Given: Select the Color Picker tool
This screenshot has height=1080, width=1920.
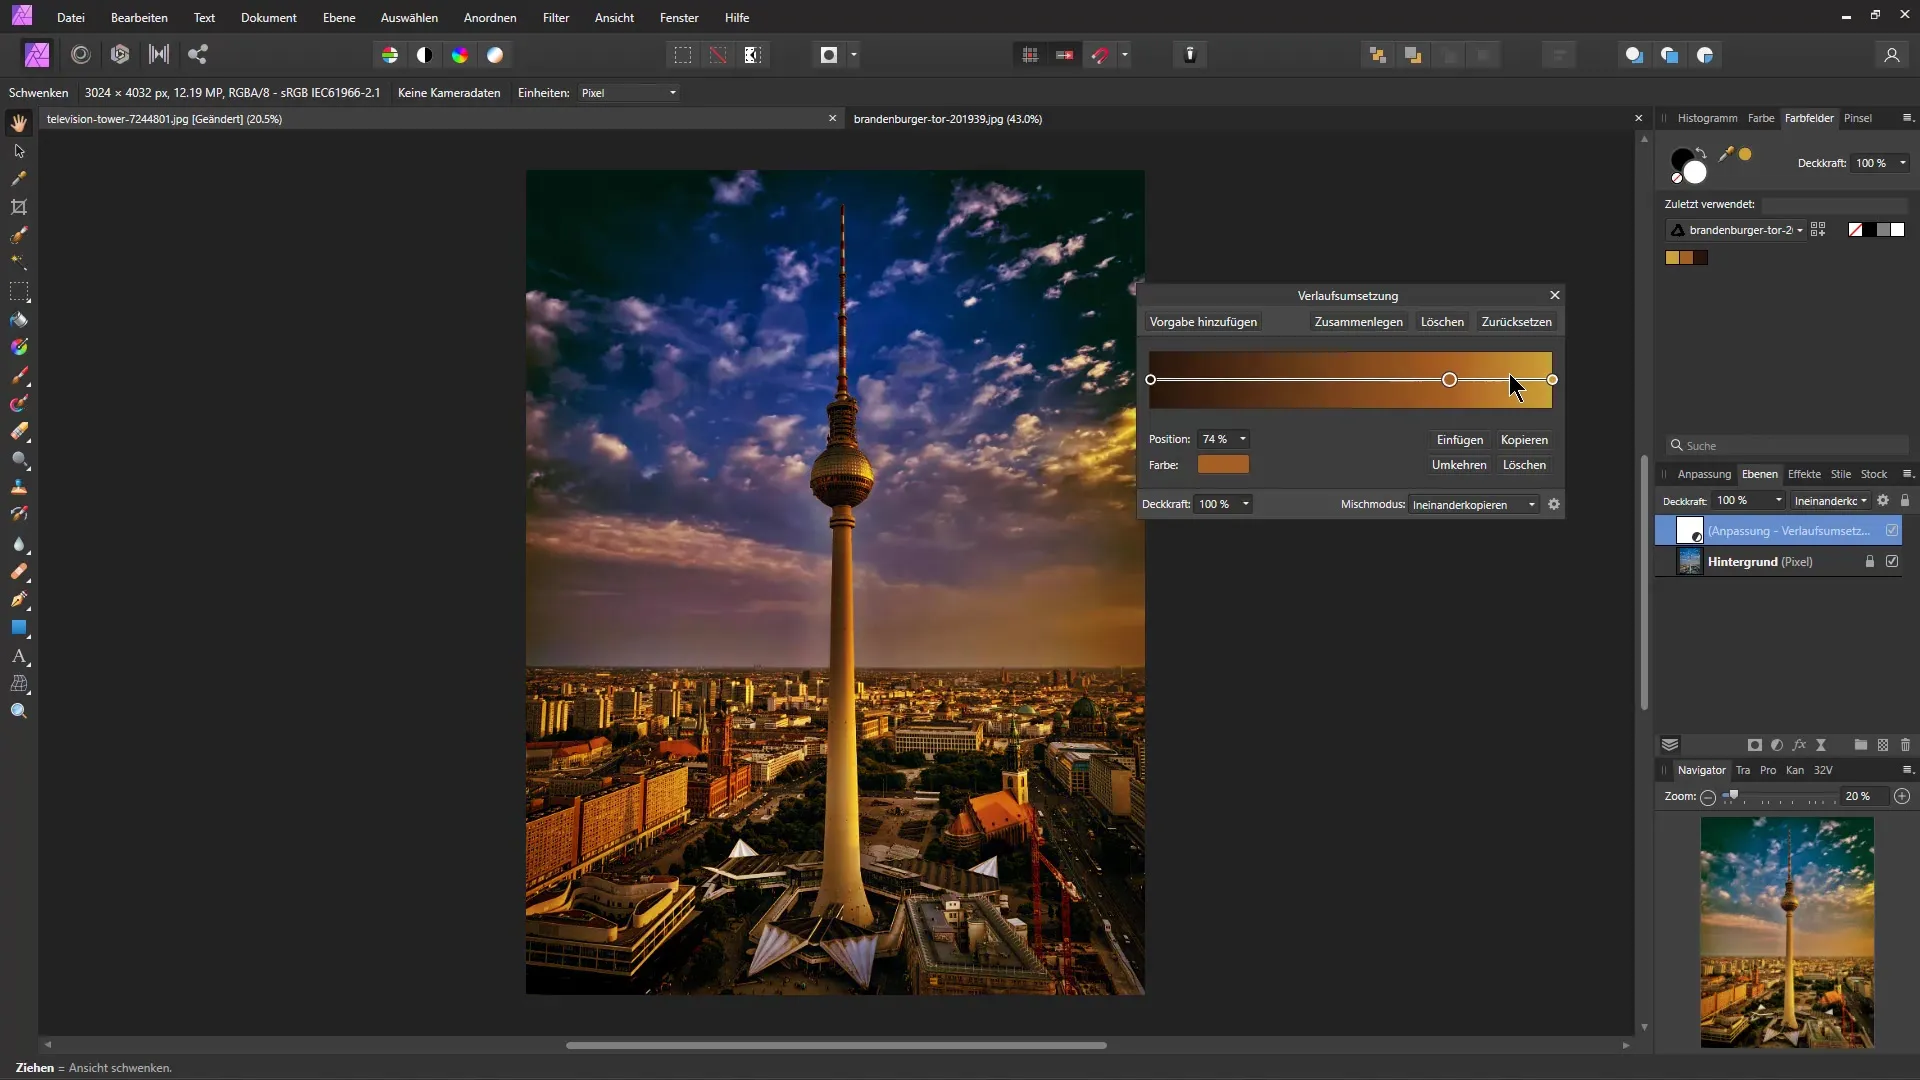Looking at the screenshot, I should pos(19,179).
